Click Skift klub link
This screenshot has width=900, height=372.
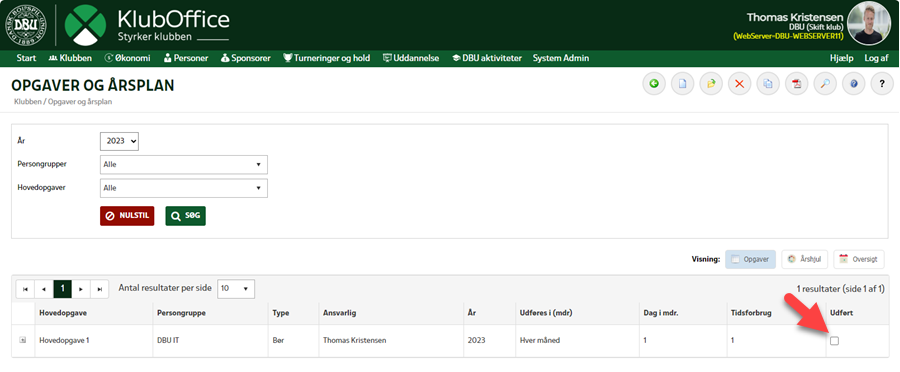coord(824,27)
